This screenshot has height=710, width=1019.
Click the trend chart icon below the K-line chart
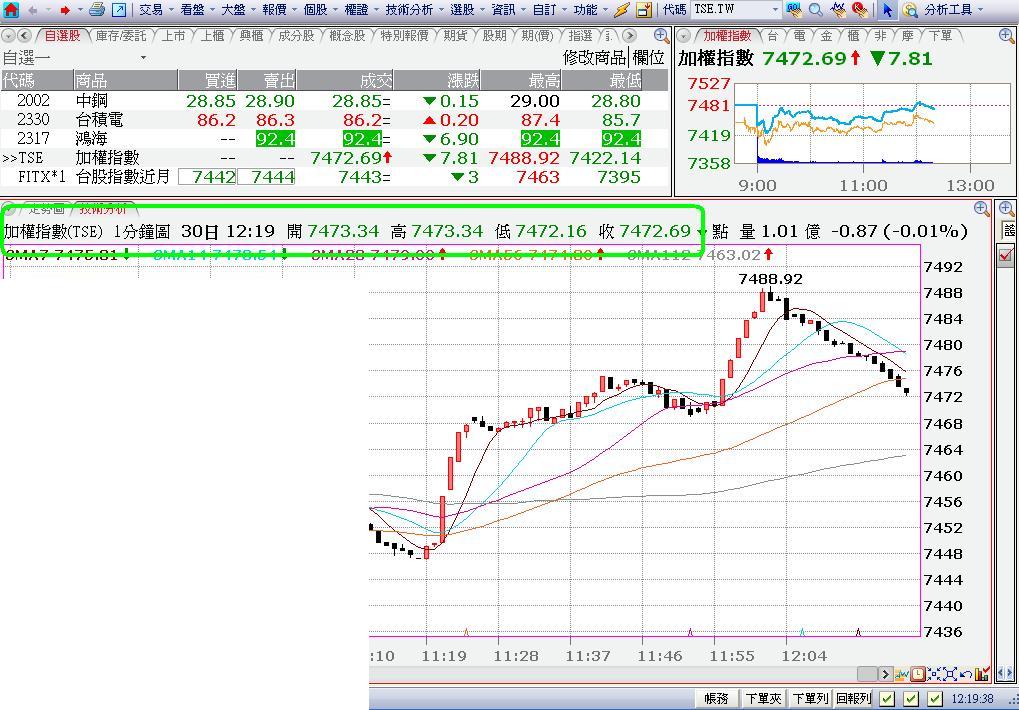[x=902, y=674]
